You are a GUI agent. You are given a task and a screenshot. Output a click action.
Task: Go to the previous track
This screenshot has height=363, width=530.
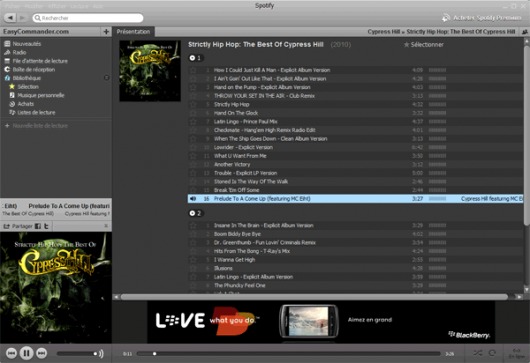click(x=11, y=353)
